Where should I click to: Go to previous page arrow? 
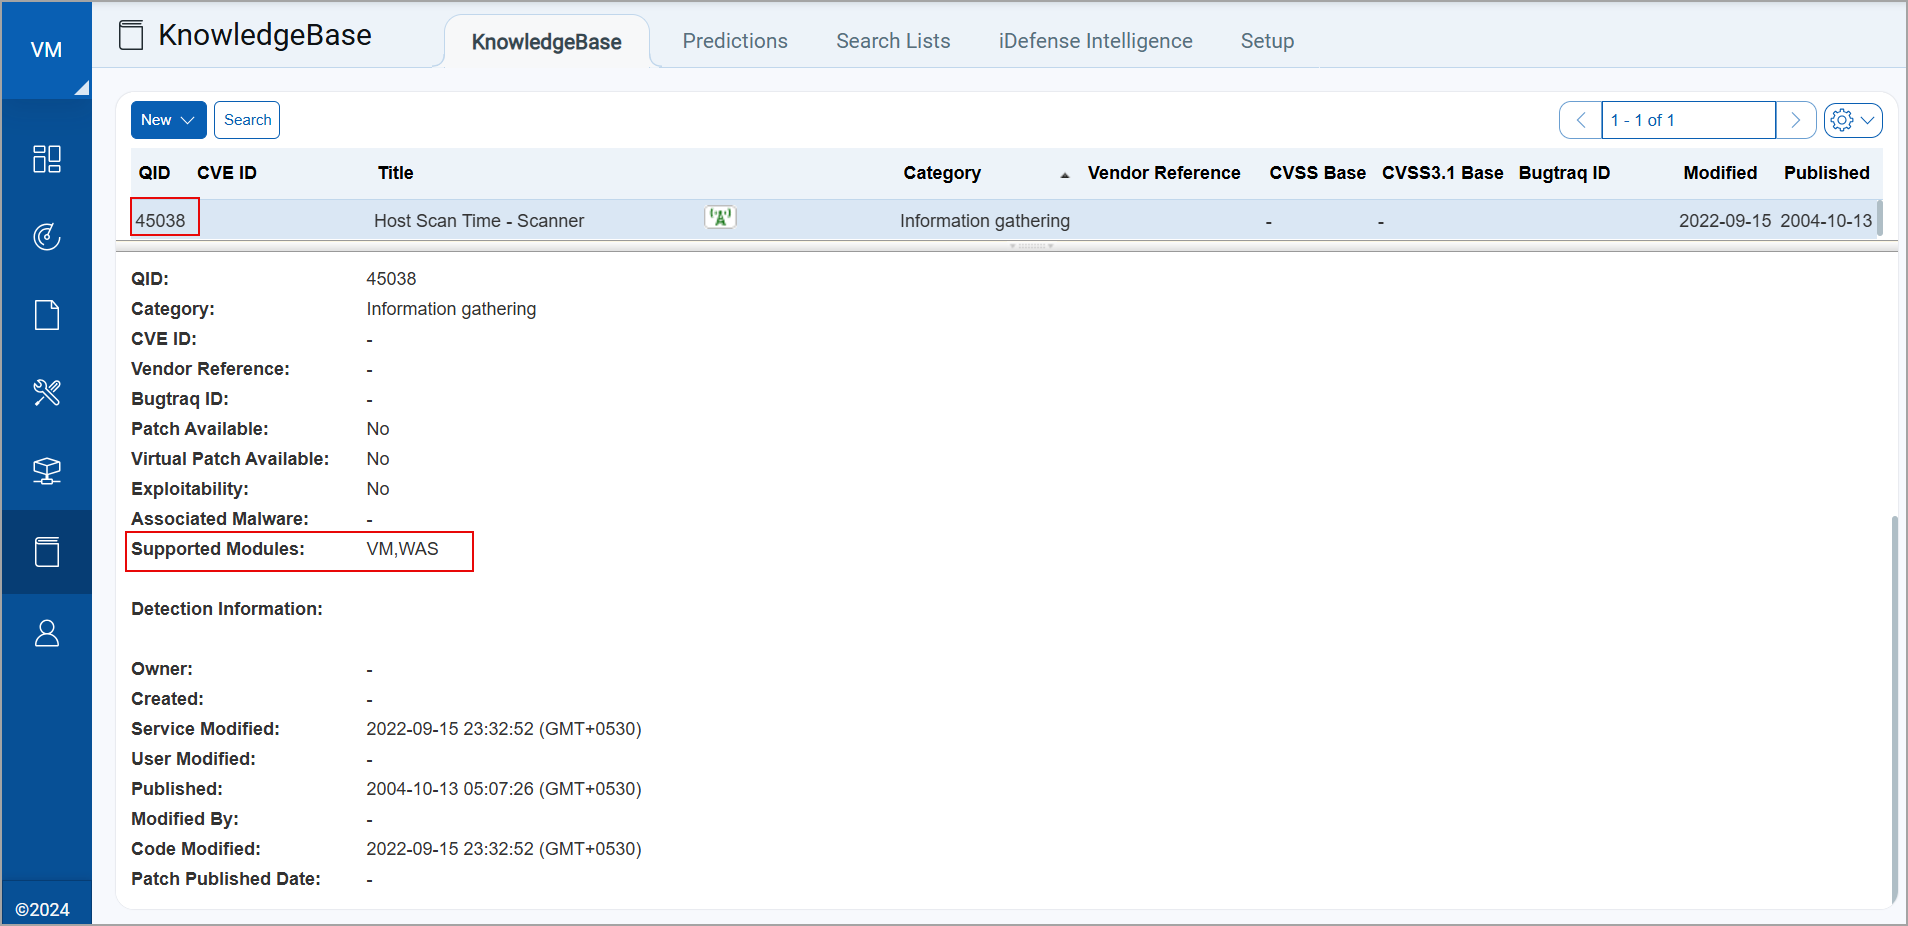click(x=1580, y=120)
